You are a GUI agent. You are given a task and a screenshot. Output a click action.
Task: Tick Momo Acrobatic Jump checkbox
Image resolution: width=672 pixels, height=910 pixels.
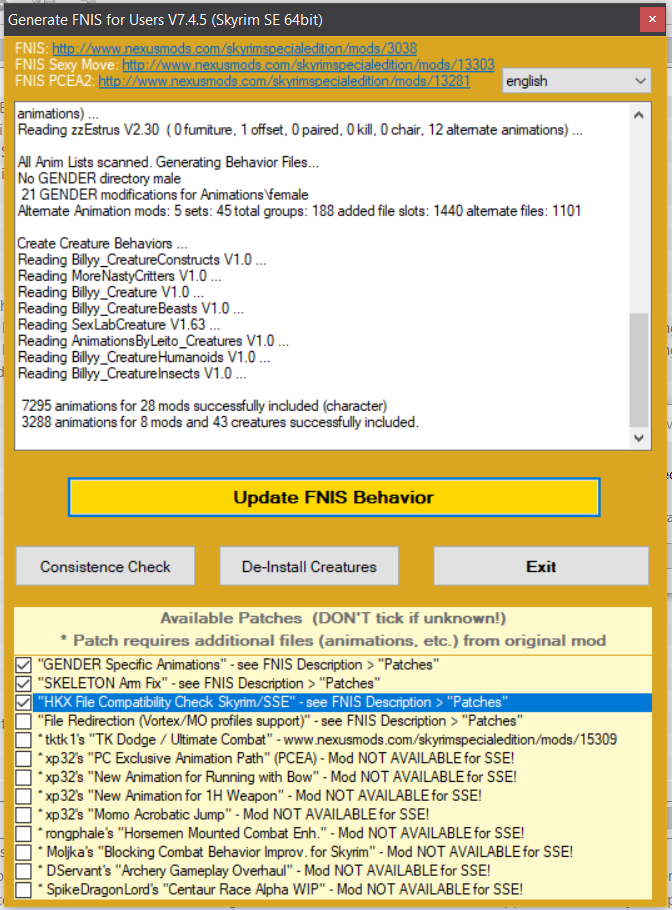[24, 815]
